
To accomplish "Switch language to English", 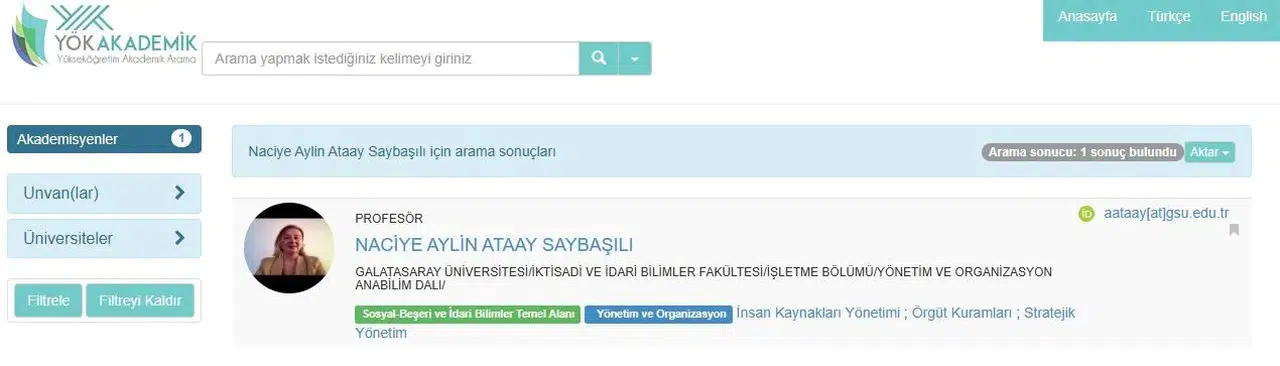I will point(1243,17).
